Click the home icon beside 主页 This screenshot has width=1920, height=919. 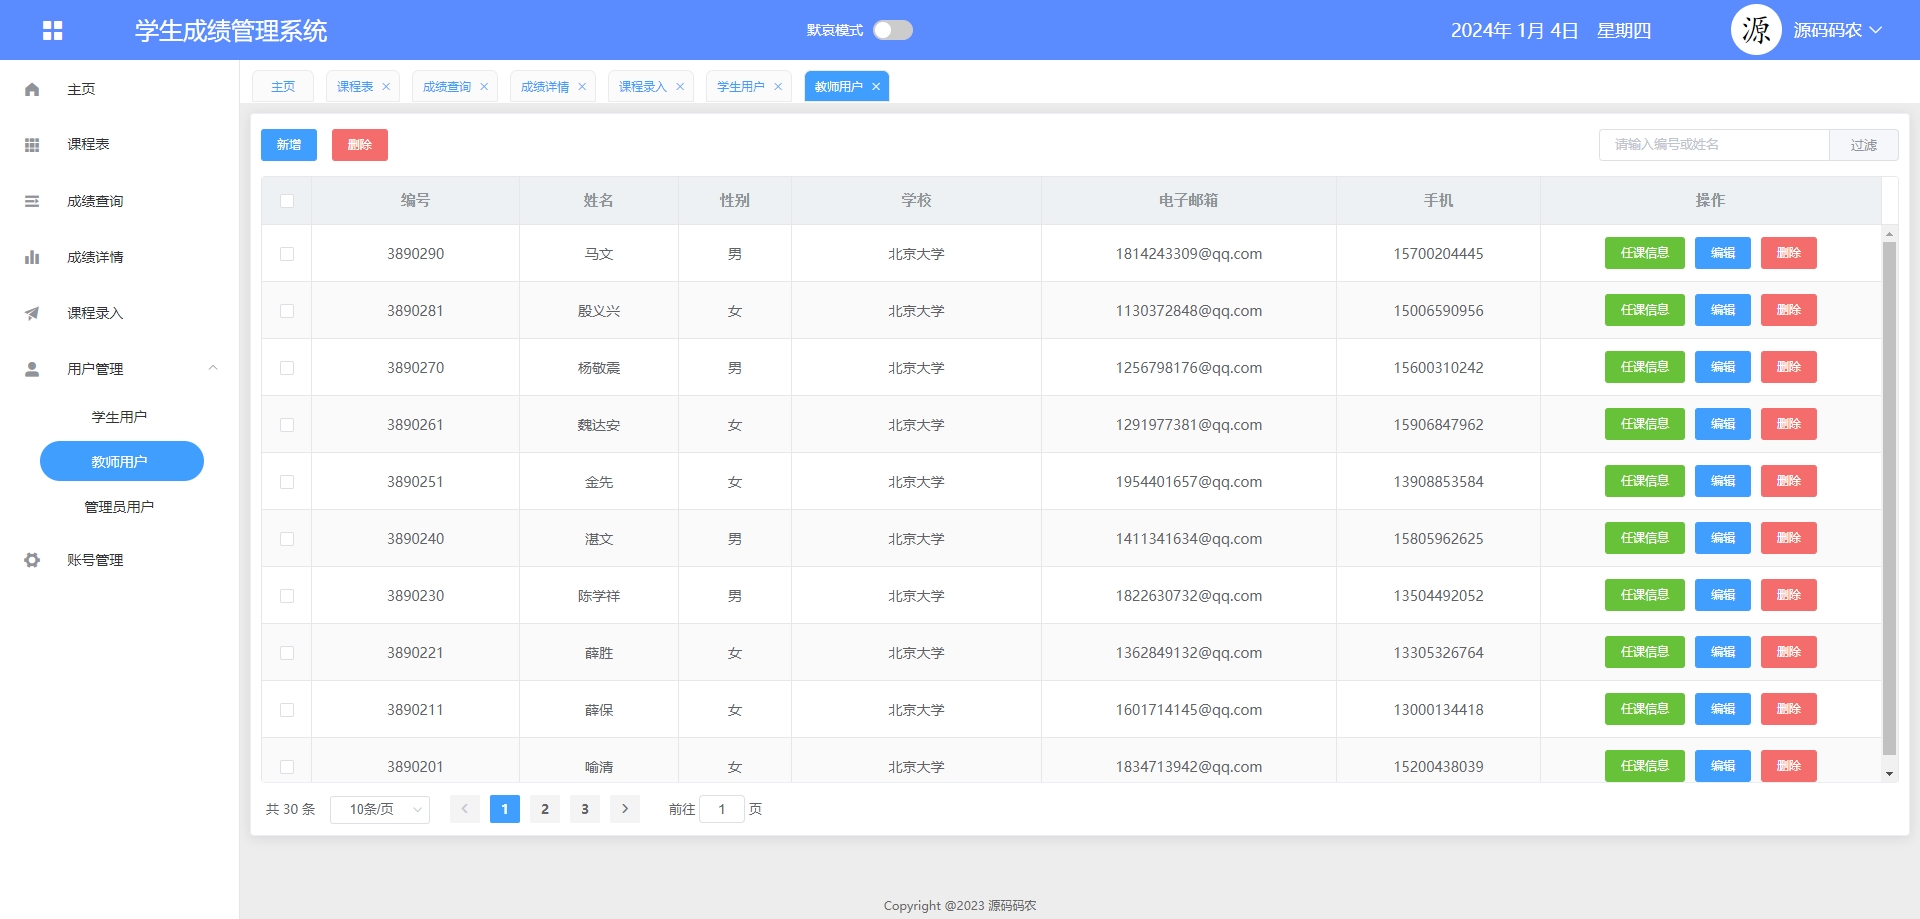(32, 89)
